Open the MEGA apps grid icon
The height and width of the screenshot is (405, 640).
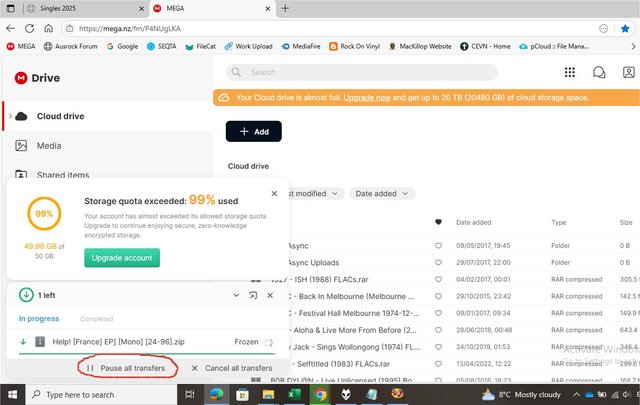tap(569, 72)
